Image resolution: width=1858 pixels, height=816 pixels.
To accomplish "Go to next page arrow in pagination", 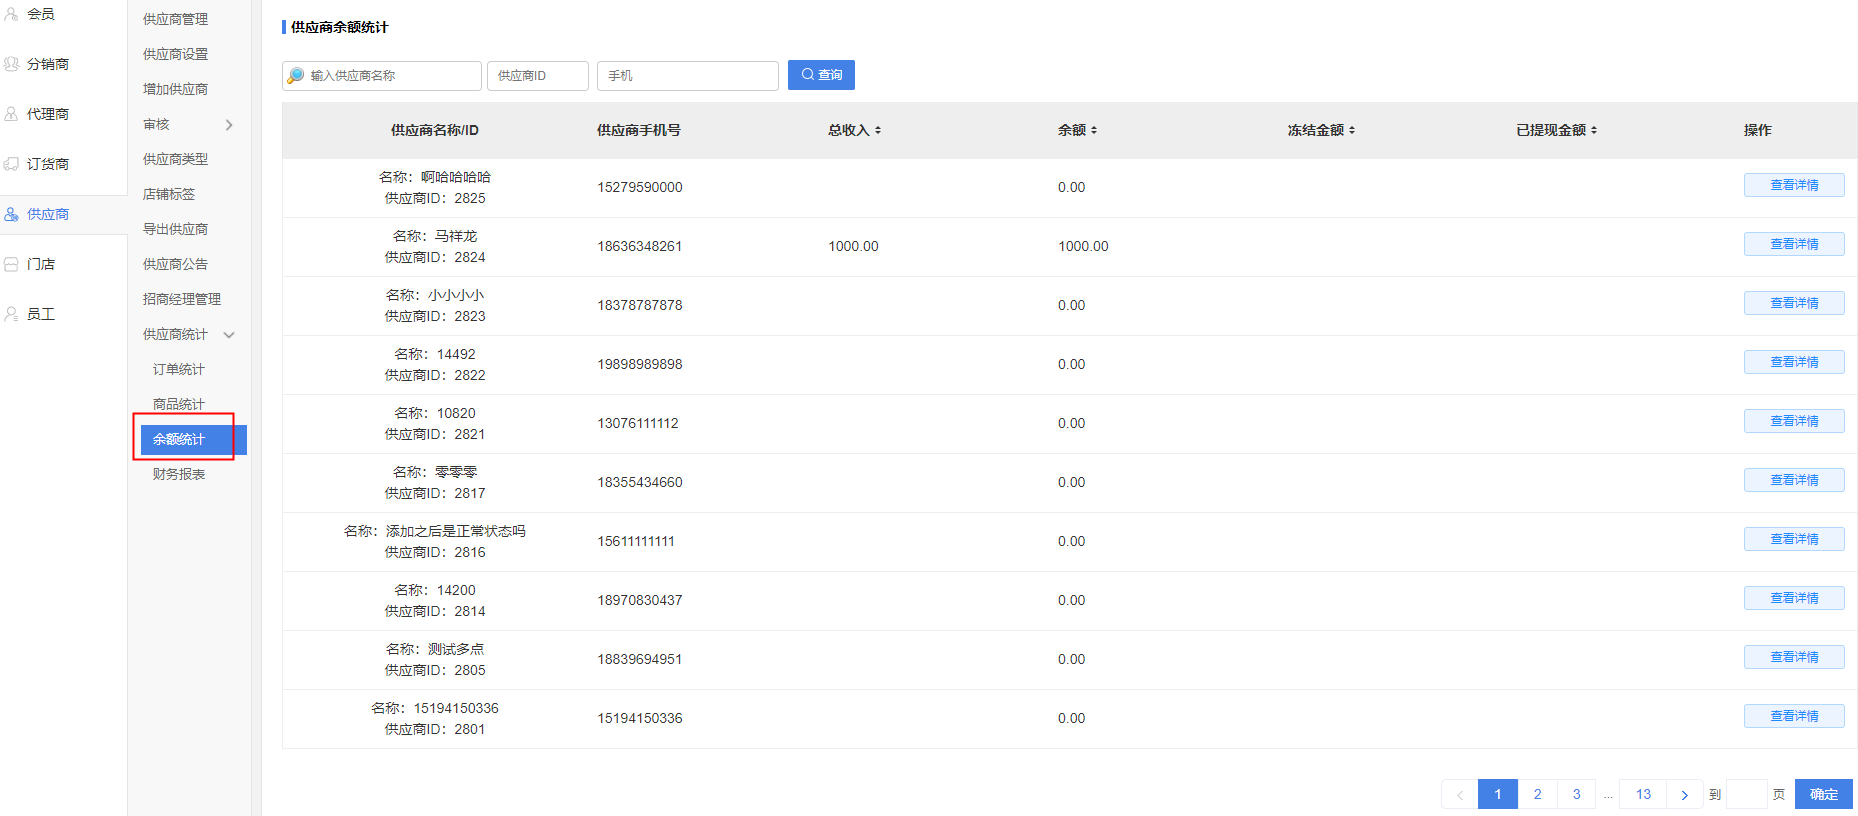I will point(1685,795).
